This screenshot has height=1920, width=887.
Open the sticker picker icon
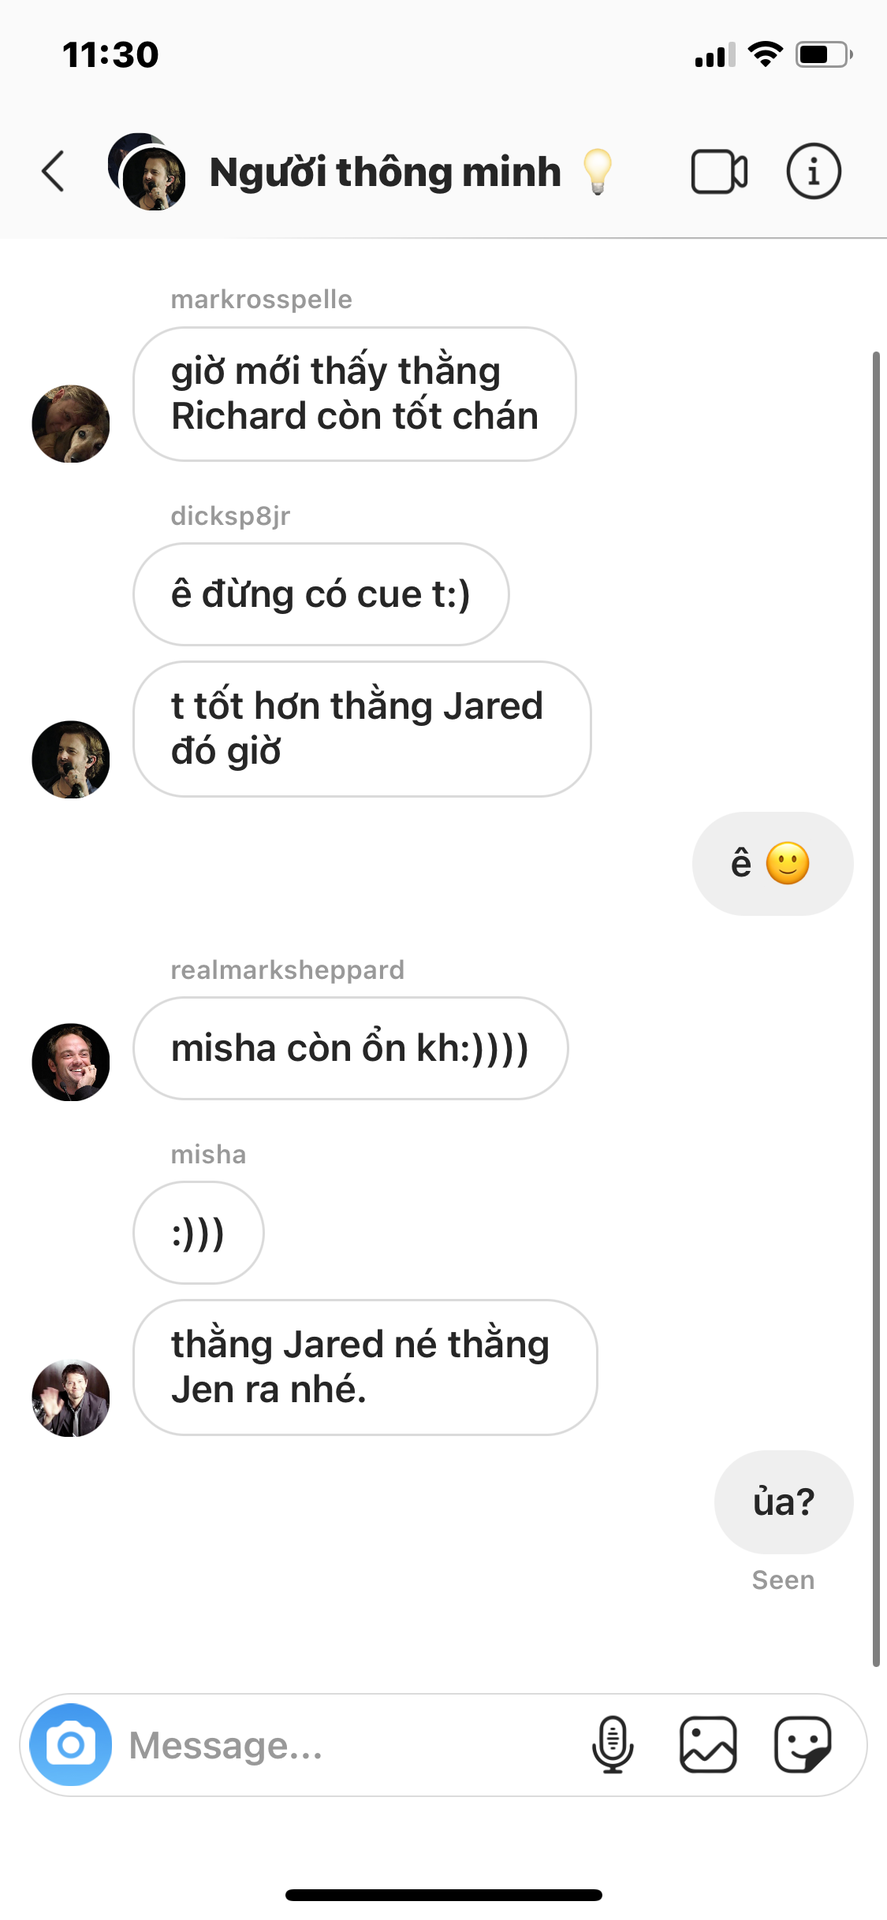pyautogui.click(x=803, y=1745)
